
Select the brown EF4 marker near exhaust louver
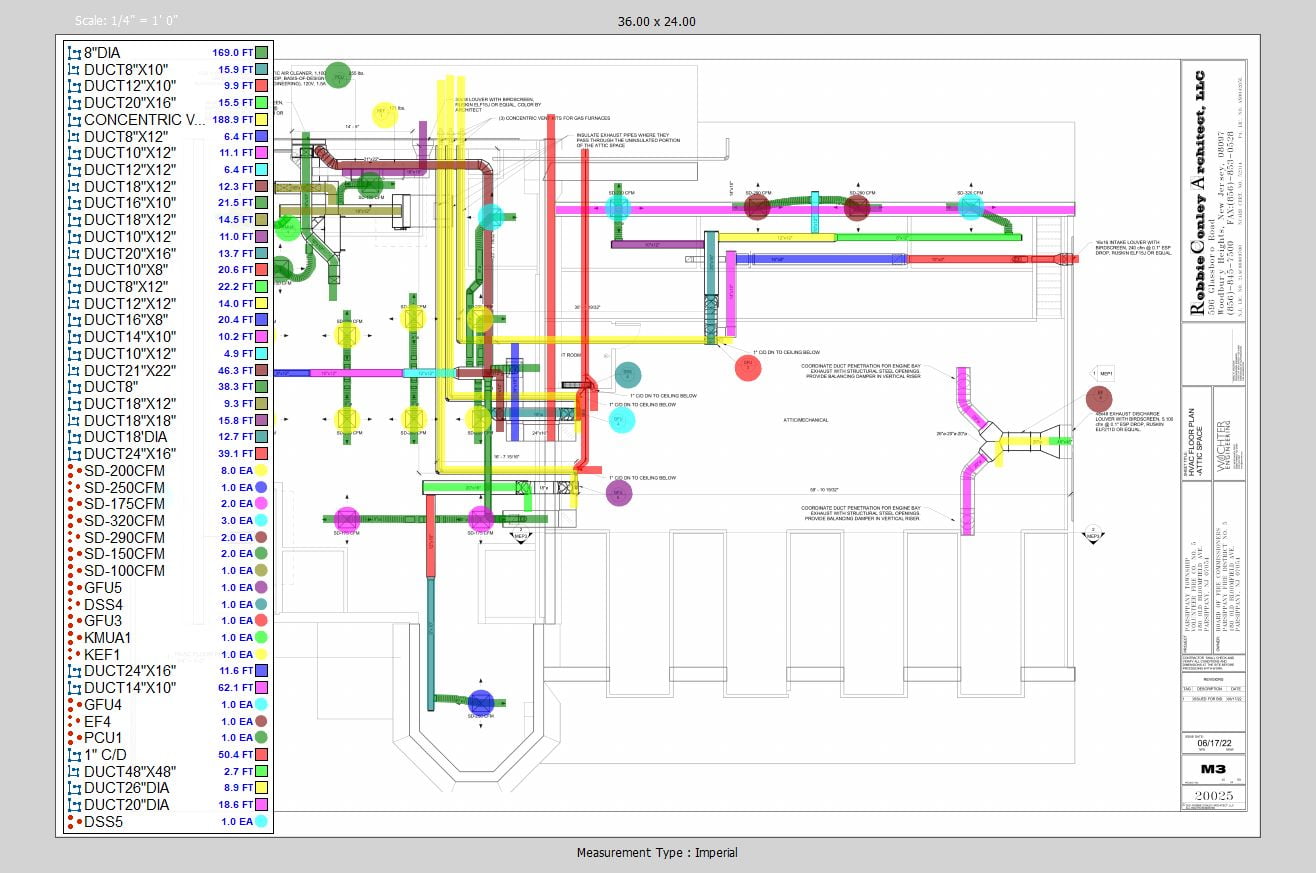point(1099,399)
